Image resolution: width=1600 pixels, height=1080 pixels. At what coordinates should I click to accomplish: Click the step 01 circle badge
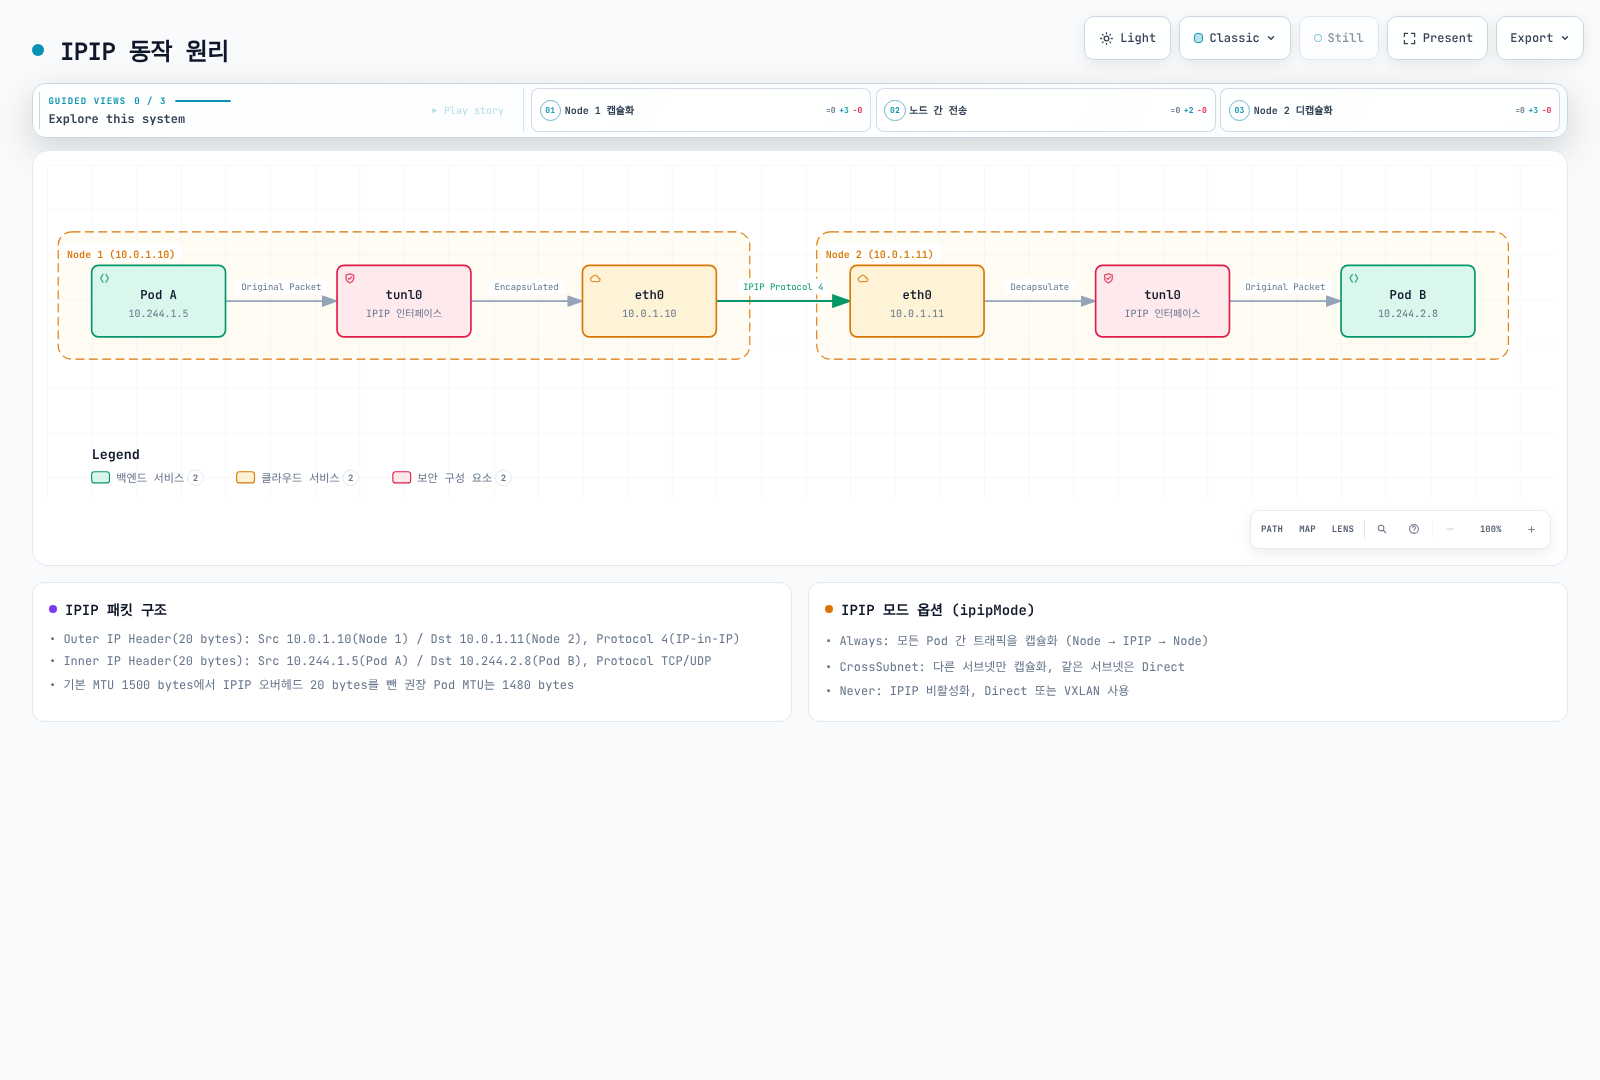(x=550, y=110)
